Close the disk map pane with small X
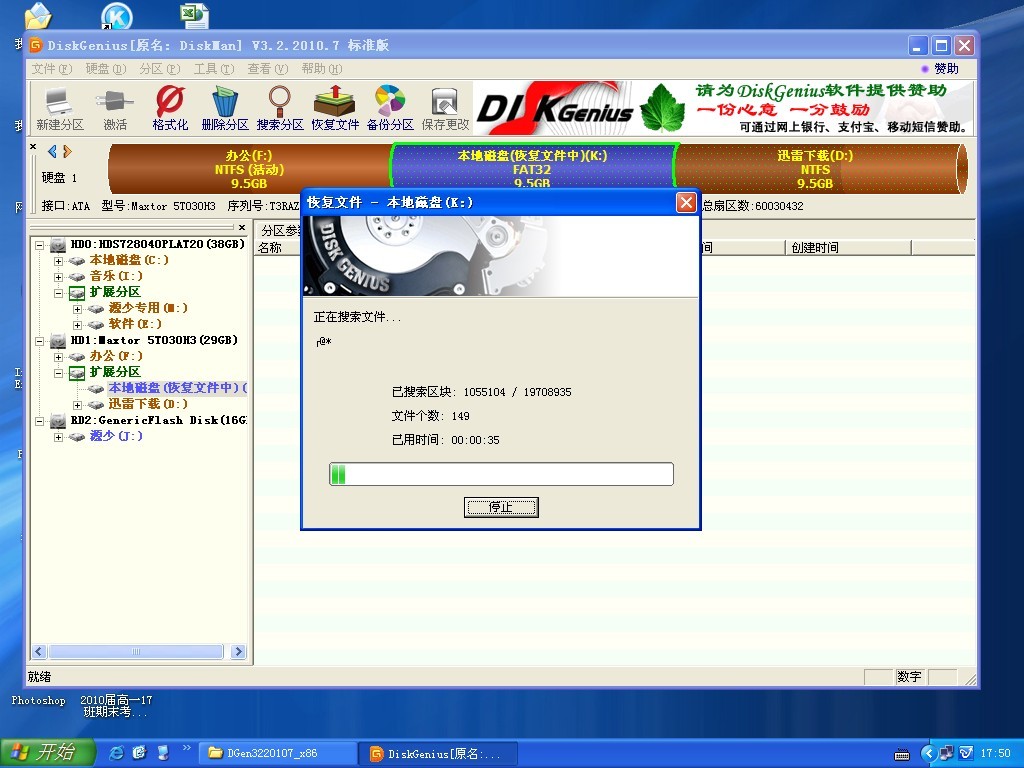The image size is (1024, 768). coord(33,147)
